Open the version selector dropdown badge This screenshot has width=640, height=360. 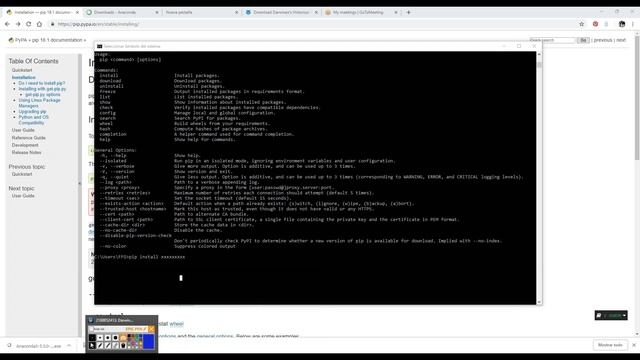pos(611,315)
